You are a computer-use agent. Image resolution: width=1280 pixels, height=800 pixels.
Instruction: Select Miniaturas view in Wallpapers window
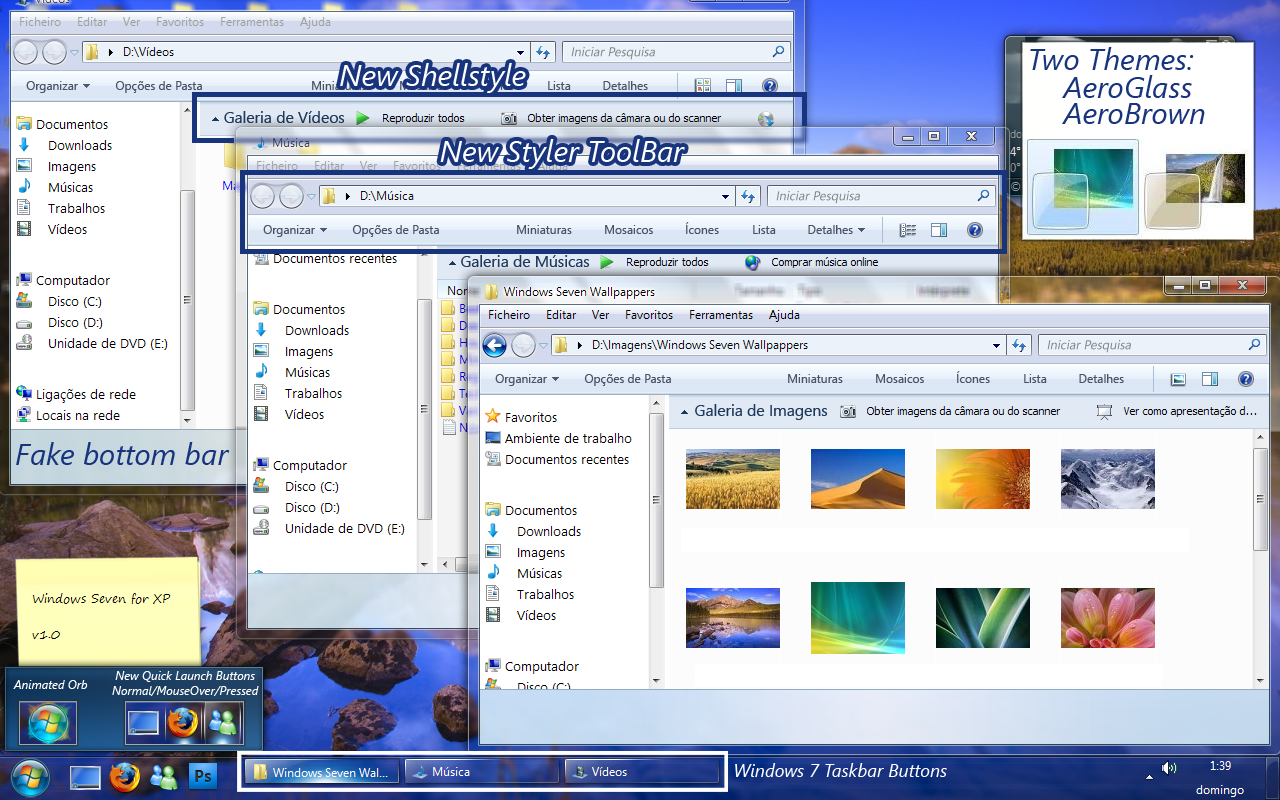click(x=815, y=379)
